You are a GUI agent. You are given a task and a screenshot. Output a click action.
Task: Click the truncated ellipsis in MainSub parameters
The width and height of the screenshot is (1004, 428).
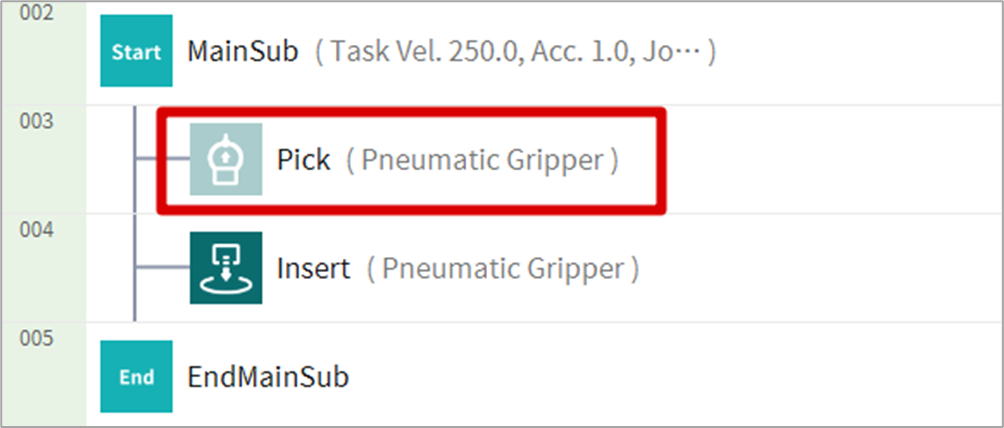click(x=691, y=52)
